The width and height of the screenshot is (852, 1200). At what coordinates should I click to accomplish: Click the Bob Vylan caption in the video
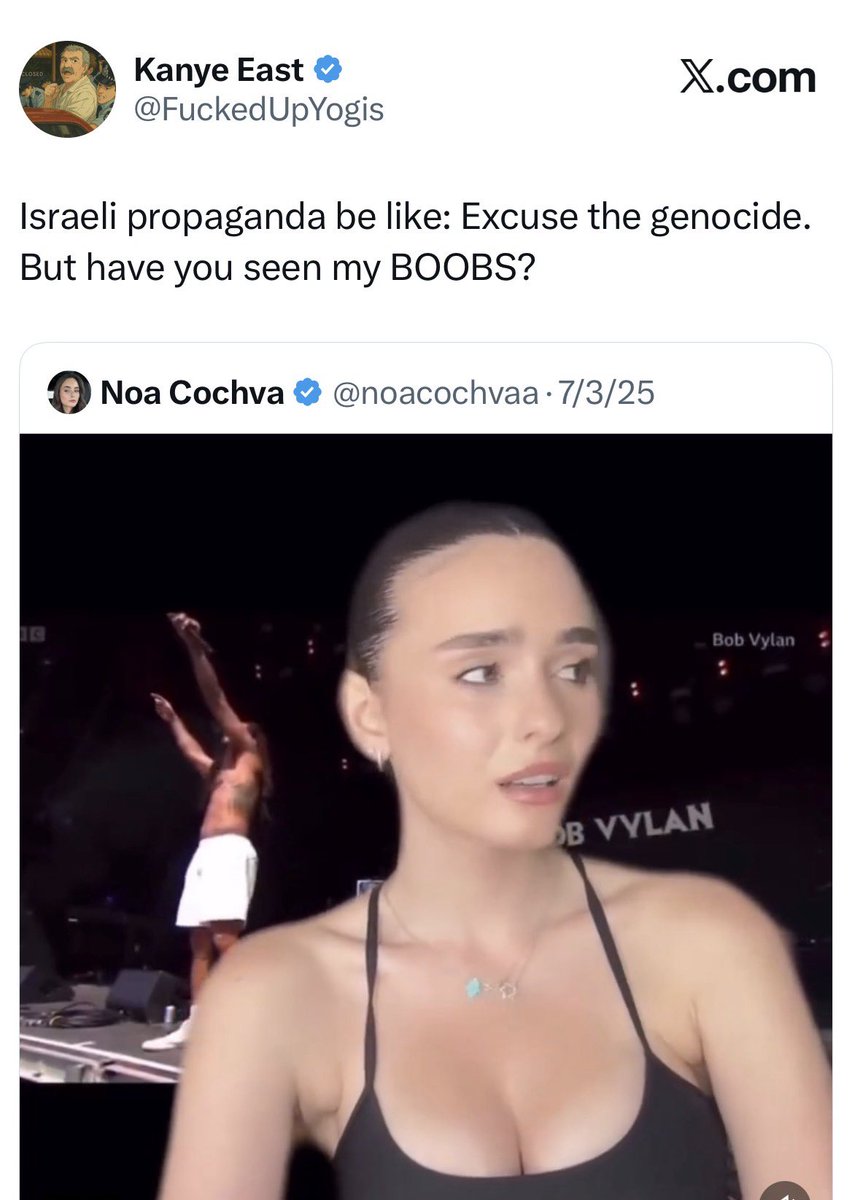pyautogui.click(x=753, y=639)
